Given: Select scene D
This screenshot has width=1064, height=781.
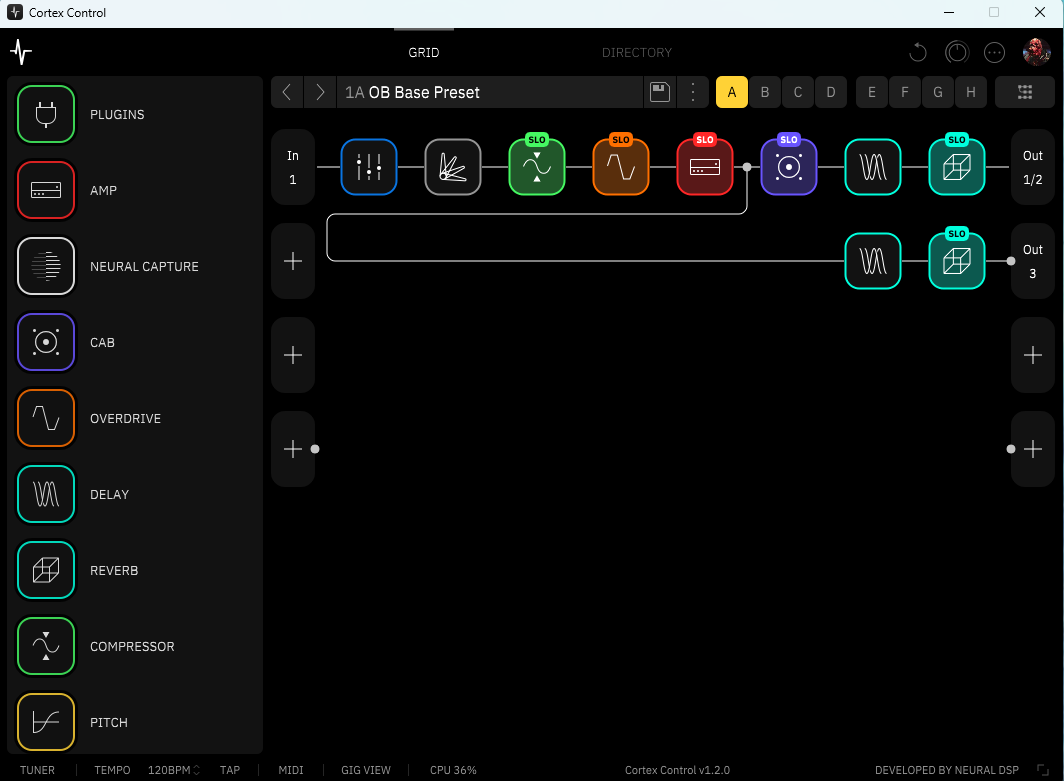Looking at the screenshot, I should pyautogui.click(x=831, y=92).
